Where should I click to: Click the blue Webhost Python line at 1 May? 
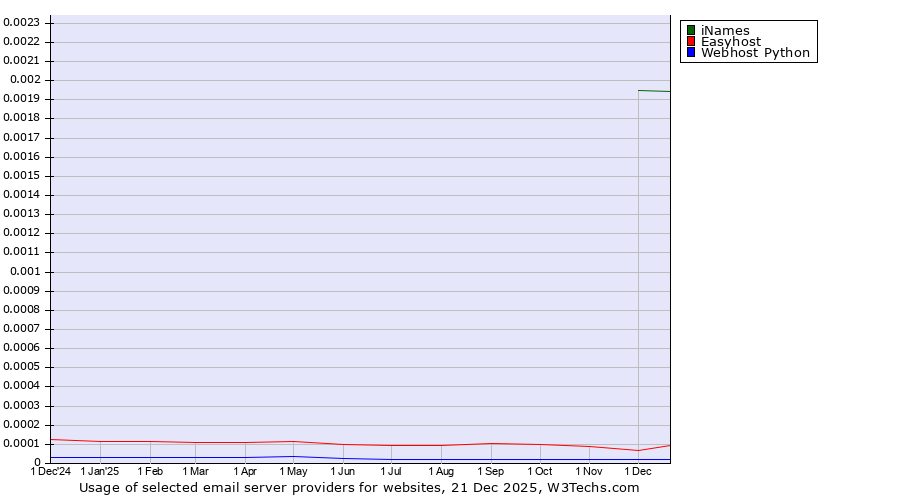point(293,456)
